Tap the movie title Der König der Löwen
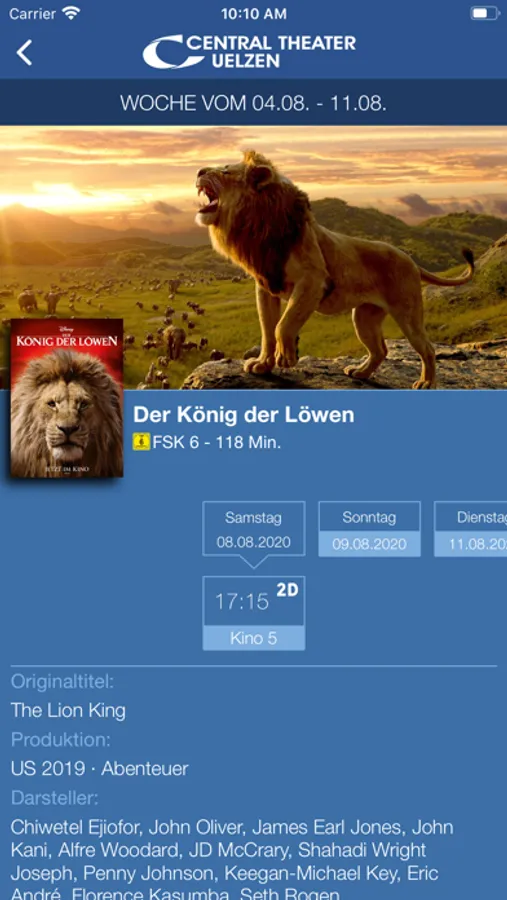 [x=243, y=415]
